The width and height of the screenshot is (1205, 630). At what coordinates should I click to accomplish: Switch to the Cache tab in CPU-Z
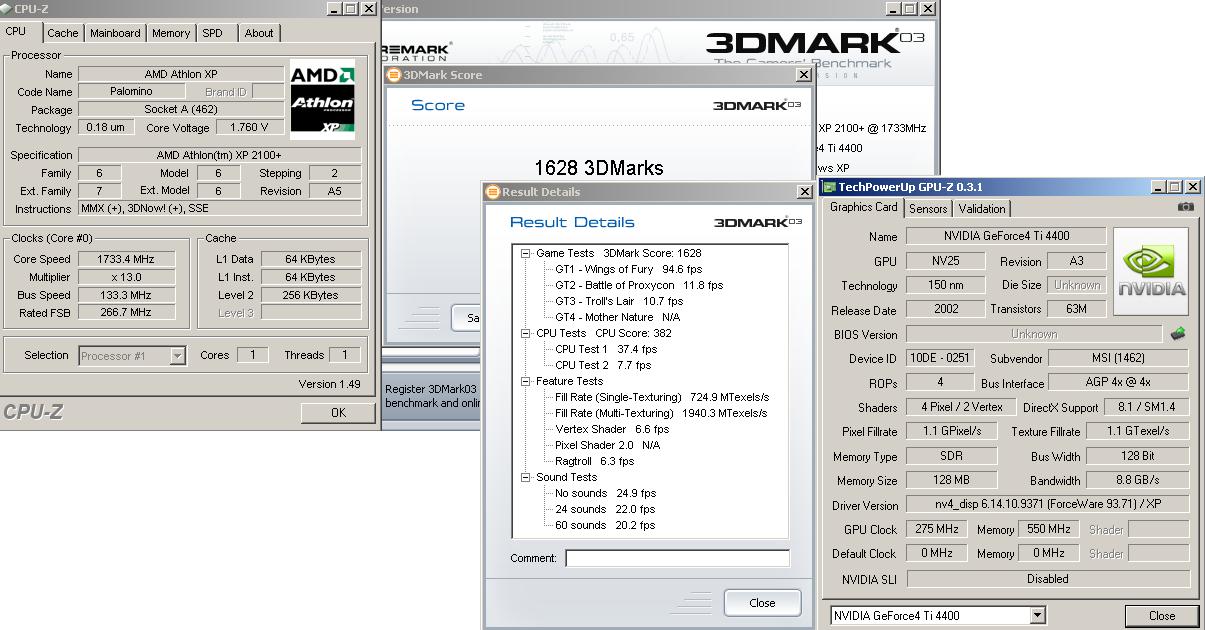62,33
